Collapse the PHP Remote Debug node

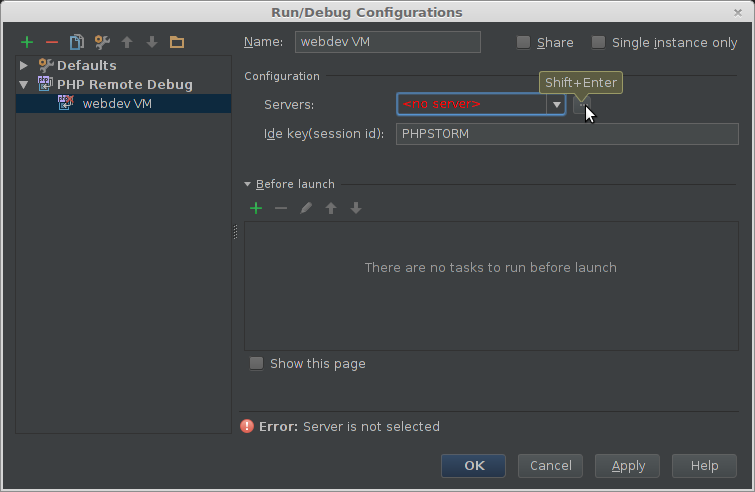(x=24, y=85)
